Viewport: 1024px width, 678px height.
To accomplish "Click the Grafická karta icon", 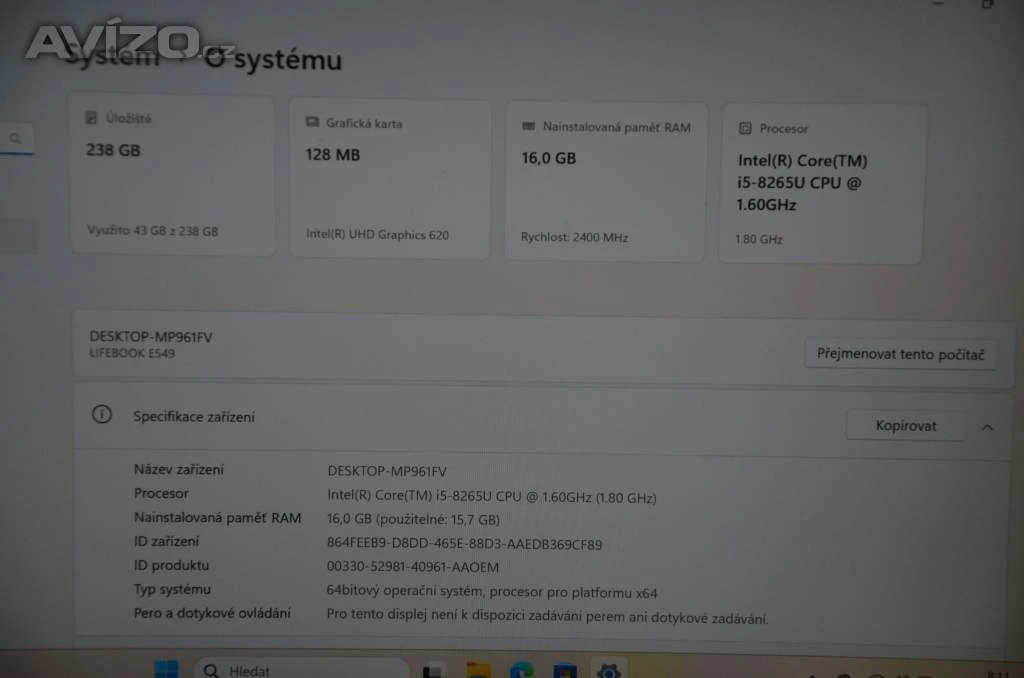I will click(312, 122).
